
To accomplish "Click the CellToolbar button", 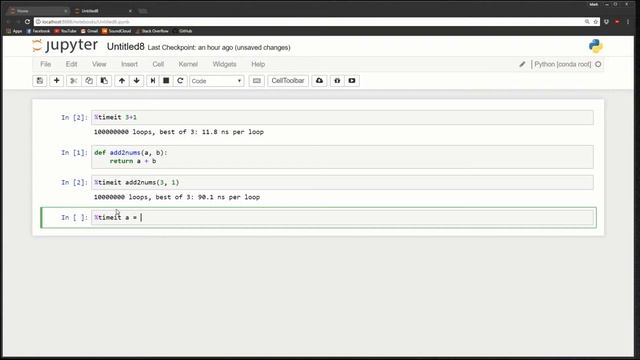I will pyautogui.click(x=288, y=81).
